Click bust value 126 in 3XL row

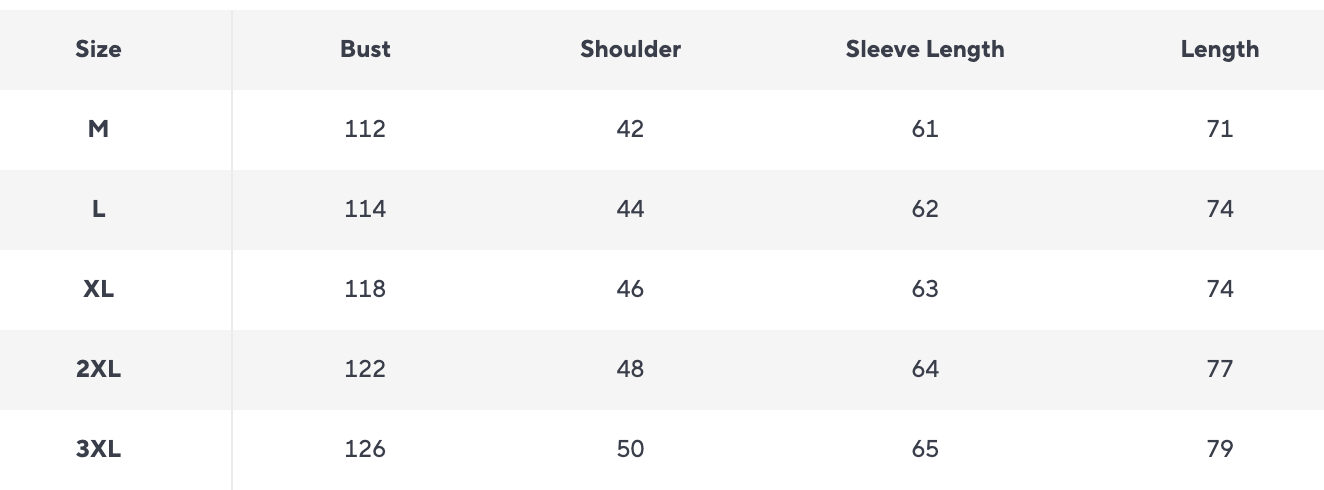365,449
